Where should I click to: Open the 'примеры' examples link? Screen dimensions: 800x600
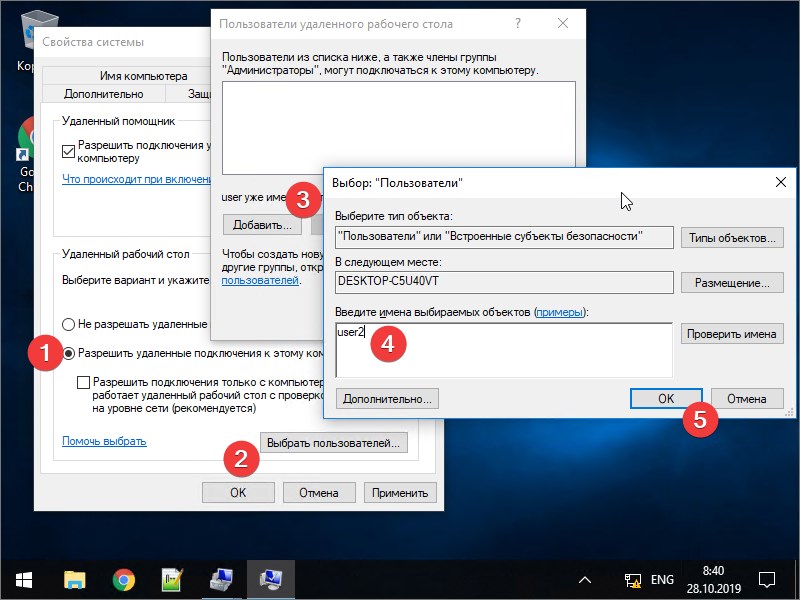(x=559, y=312)
